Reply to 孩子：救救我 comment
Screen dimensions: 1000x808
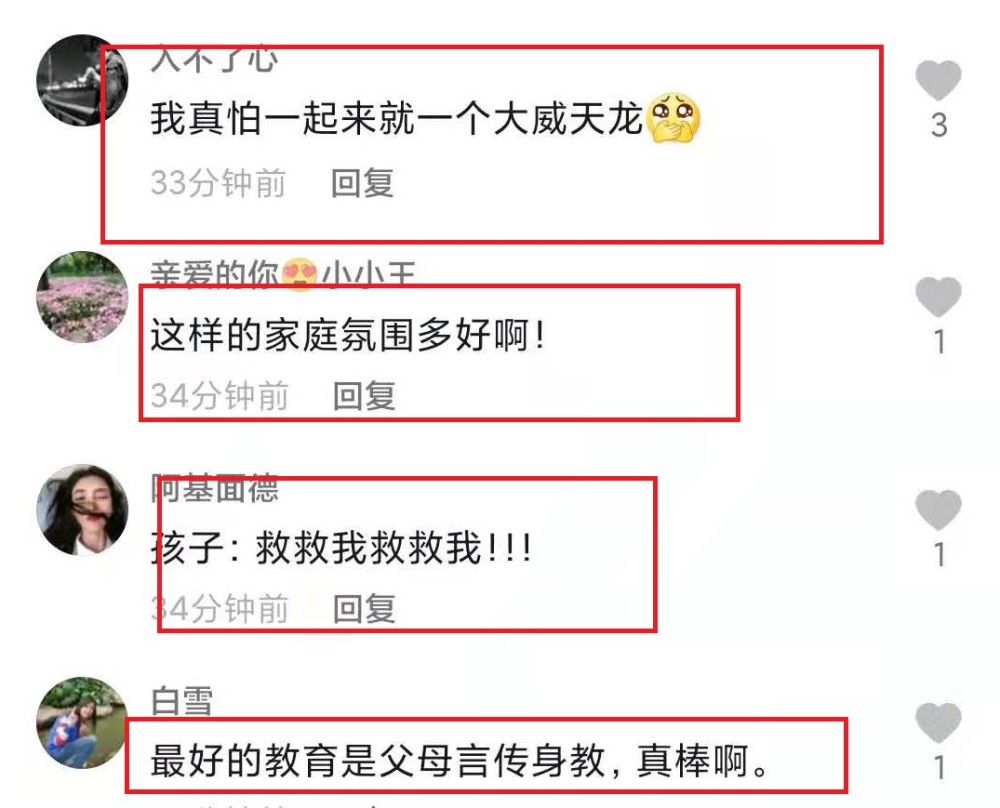click(365, 609)
